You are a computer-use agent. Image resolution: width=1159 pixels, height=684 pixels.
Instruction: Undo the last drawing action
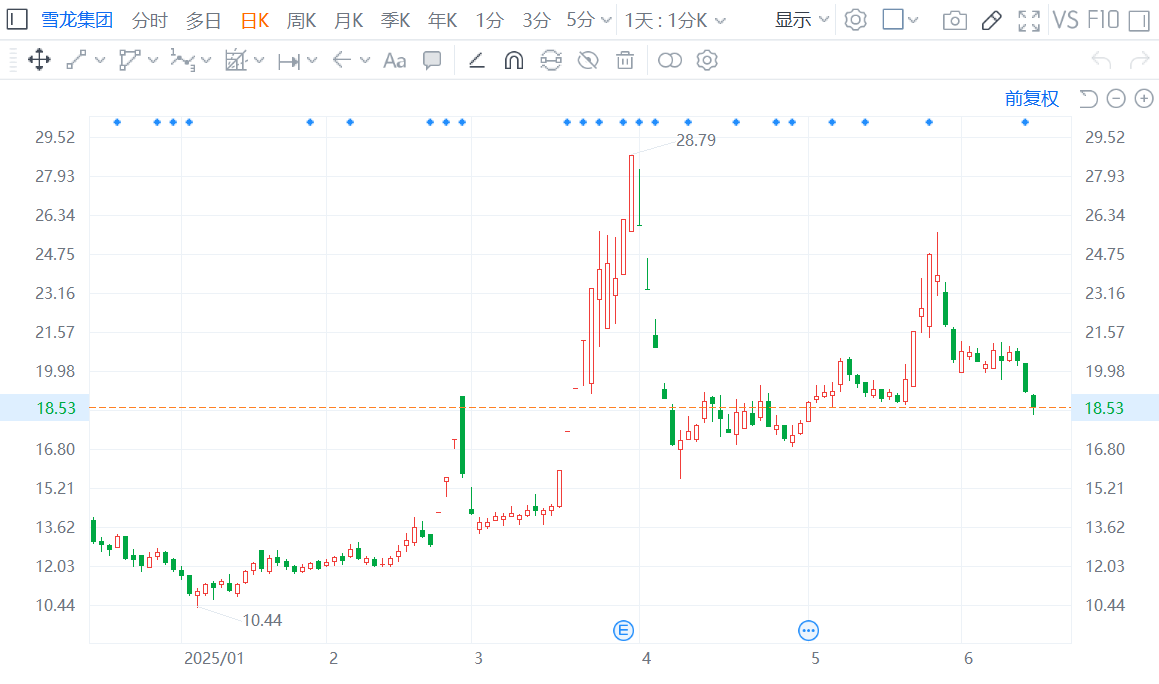(x=1101, y=61)
